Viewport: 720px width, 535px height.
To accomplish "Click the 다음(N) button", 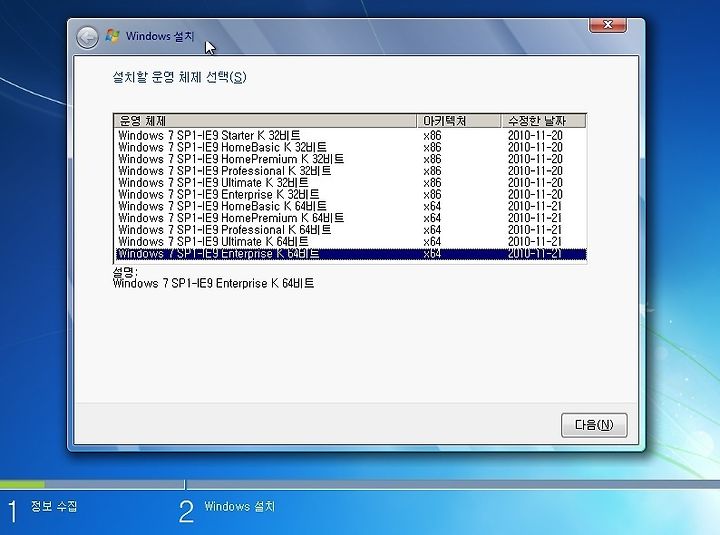I will coord(594,425).
